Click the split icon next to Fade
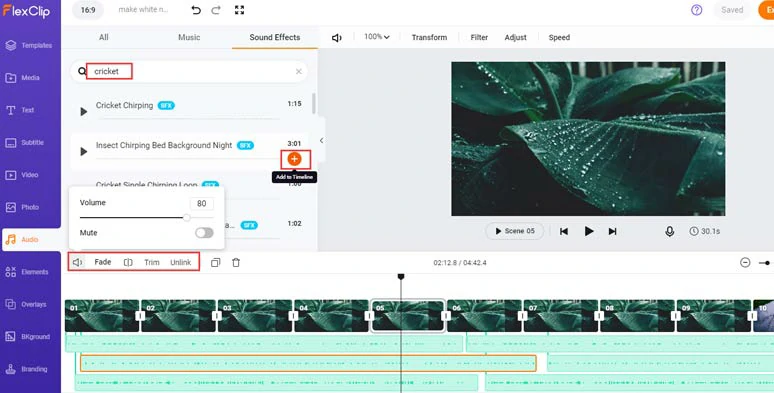Image resolution: width=774 pixels, height=393 pixels. [x=128, y=262]
